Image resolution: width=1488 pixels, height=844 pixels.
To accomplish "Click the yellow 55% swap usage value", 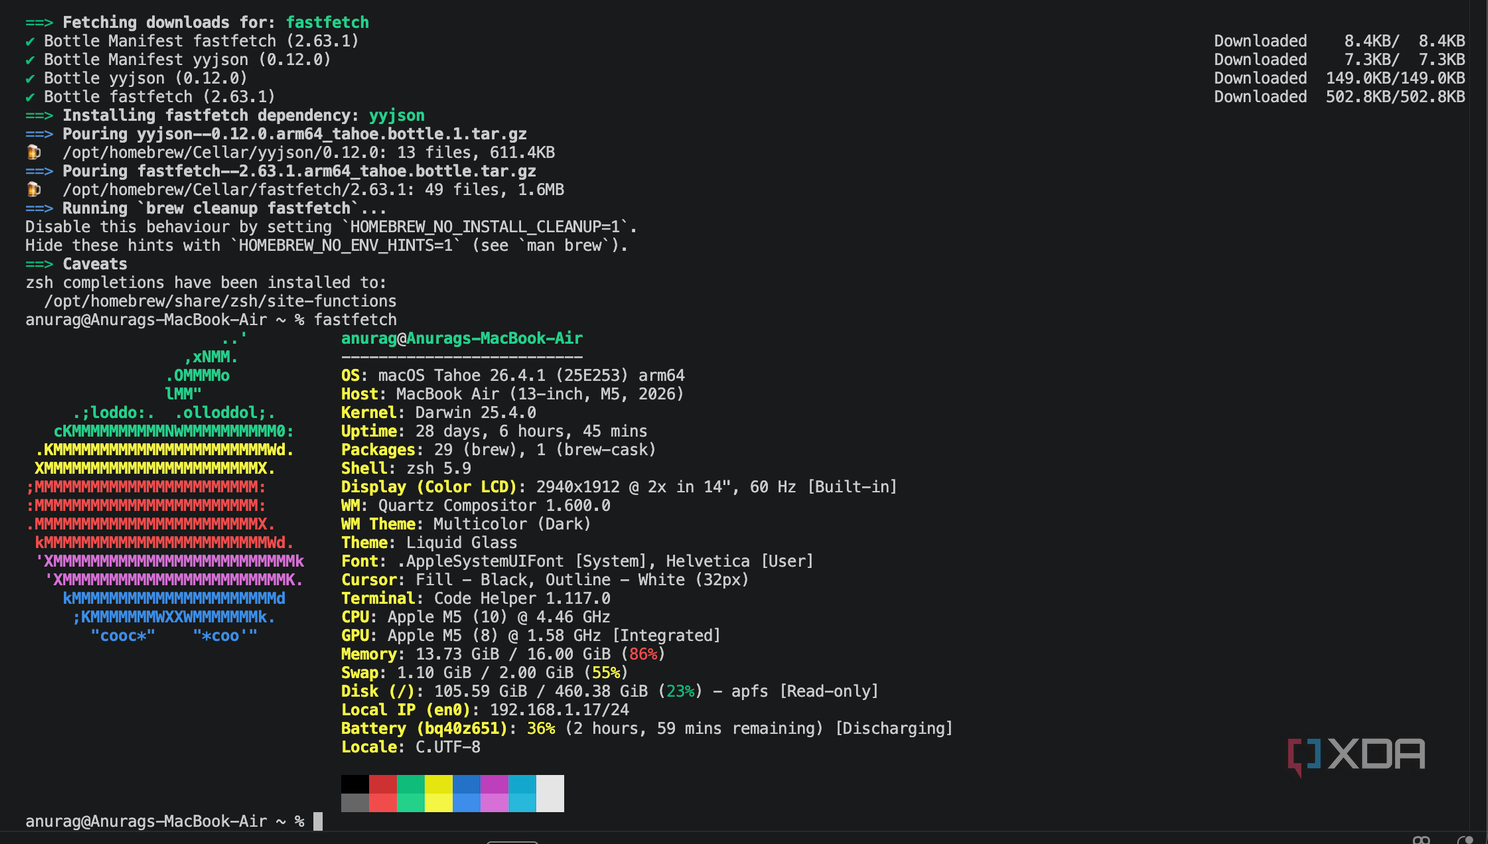I will coord(606,673).
